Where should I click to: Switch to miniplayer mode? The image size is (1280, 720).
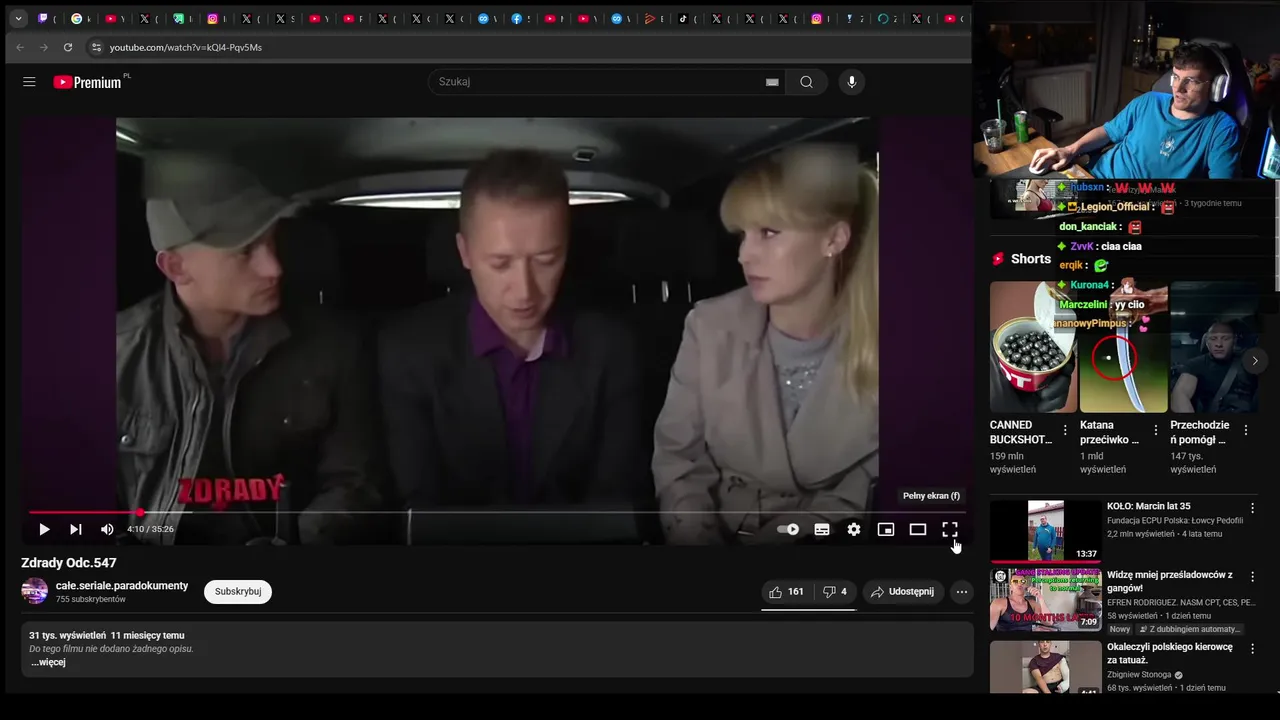point(886,529)
